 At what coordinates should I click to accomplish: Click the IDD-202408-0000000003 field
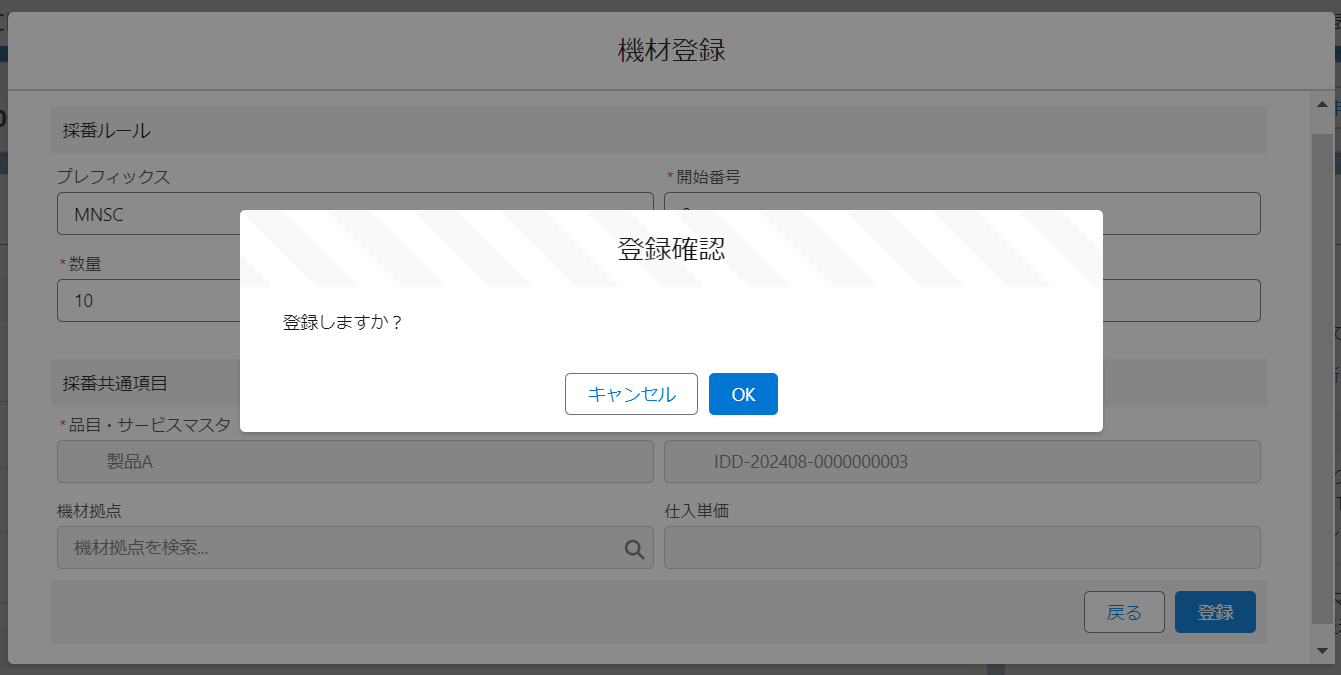tap(962, 461)
